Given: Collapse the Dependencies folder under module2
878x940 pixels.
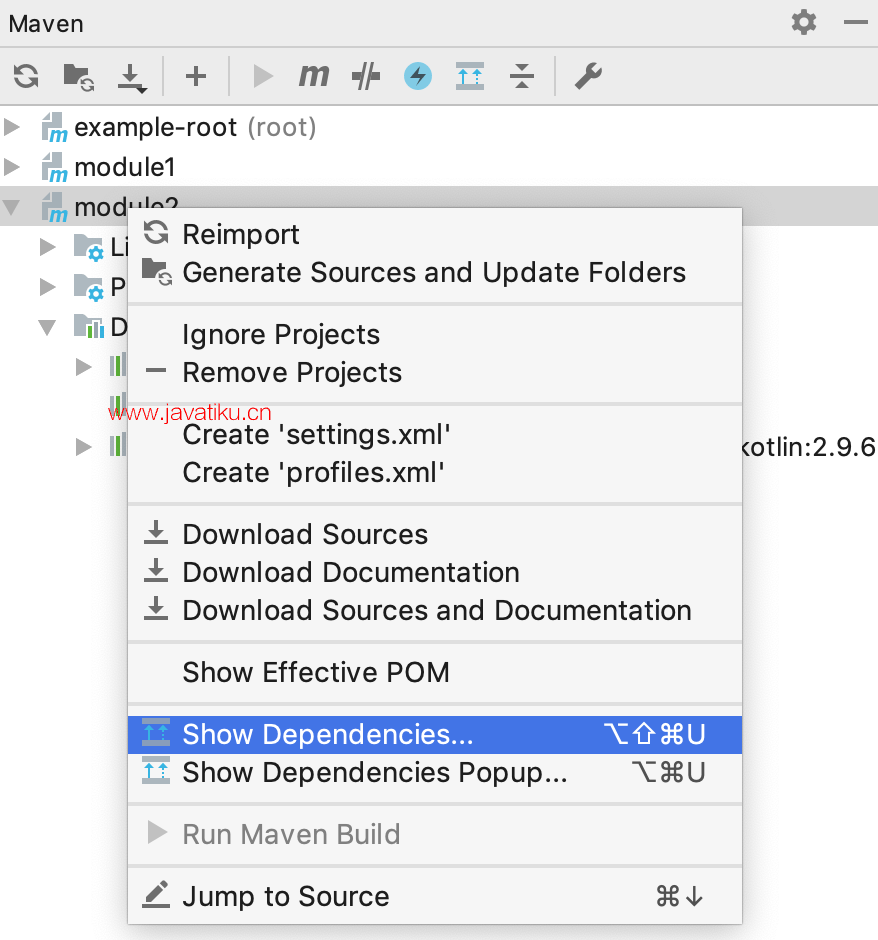Looking at the screenshot, I should 47,327.
